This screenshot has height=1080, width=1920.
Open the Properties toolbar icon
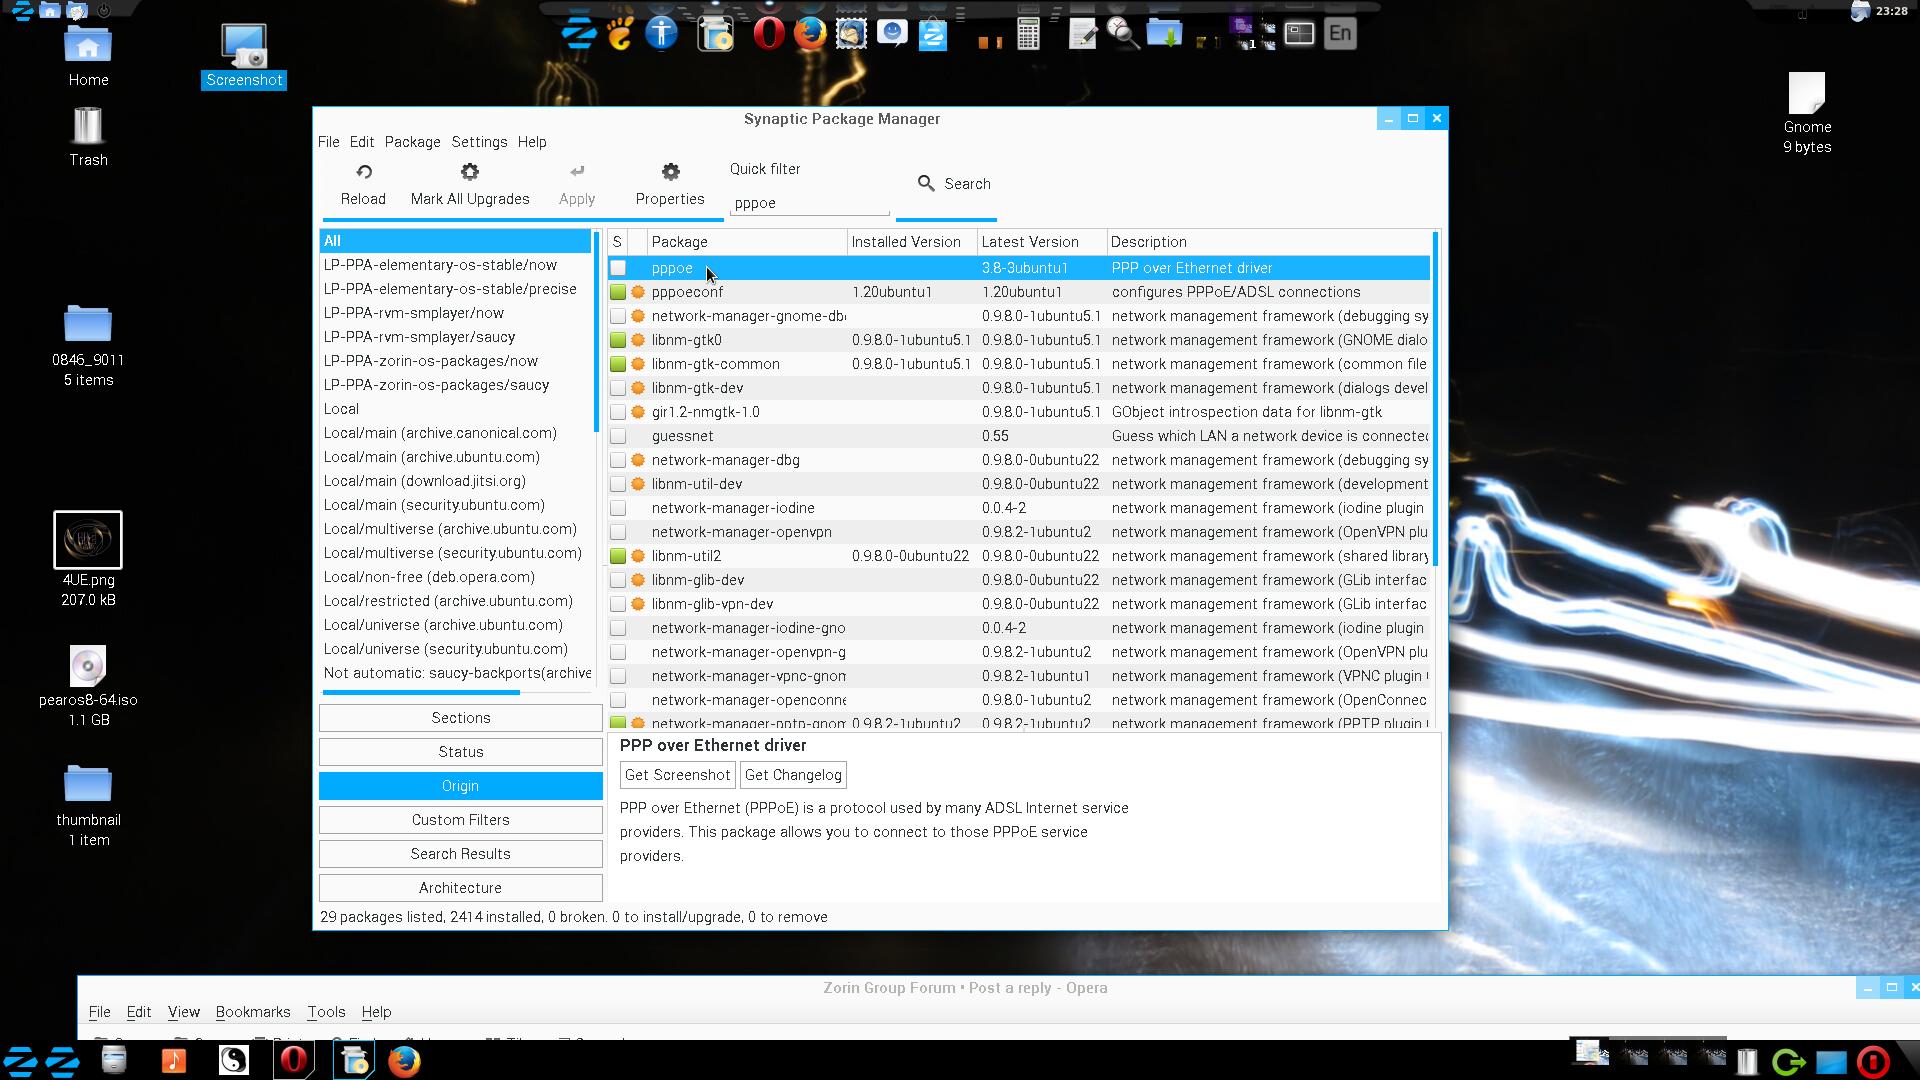coord(670,172)
